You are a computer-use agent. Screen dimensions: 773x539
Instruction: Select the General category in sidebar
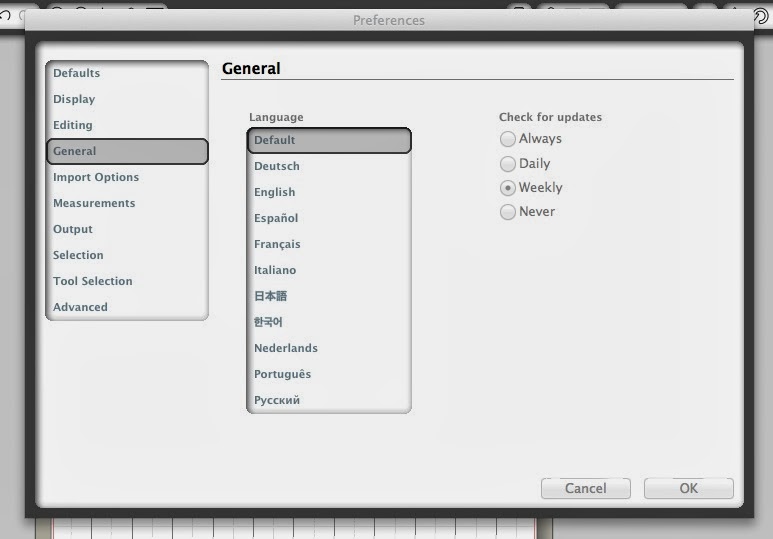point(127,151)
